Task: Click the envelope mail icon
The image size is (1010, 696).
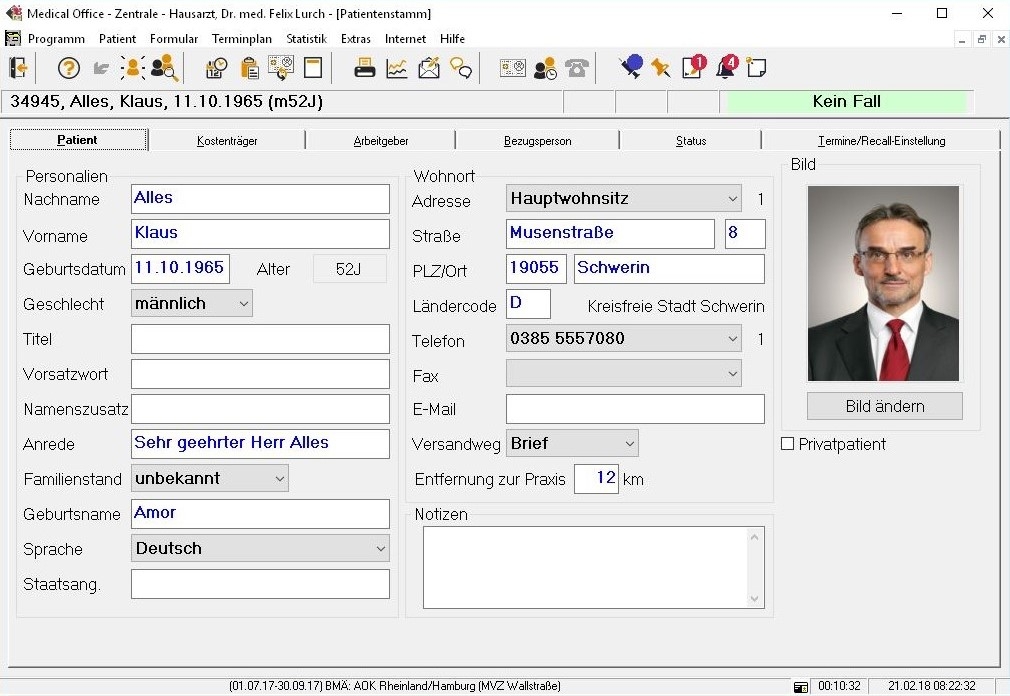Action: point(429,68)
